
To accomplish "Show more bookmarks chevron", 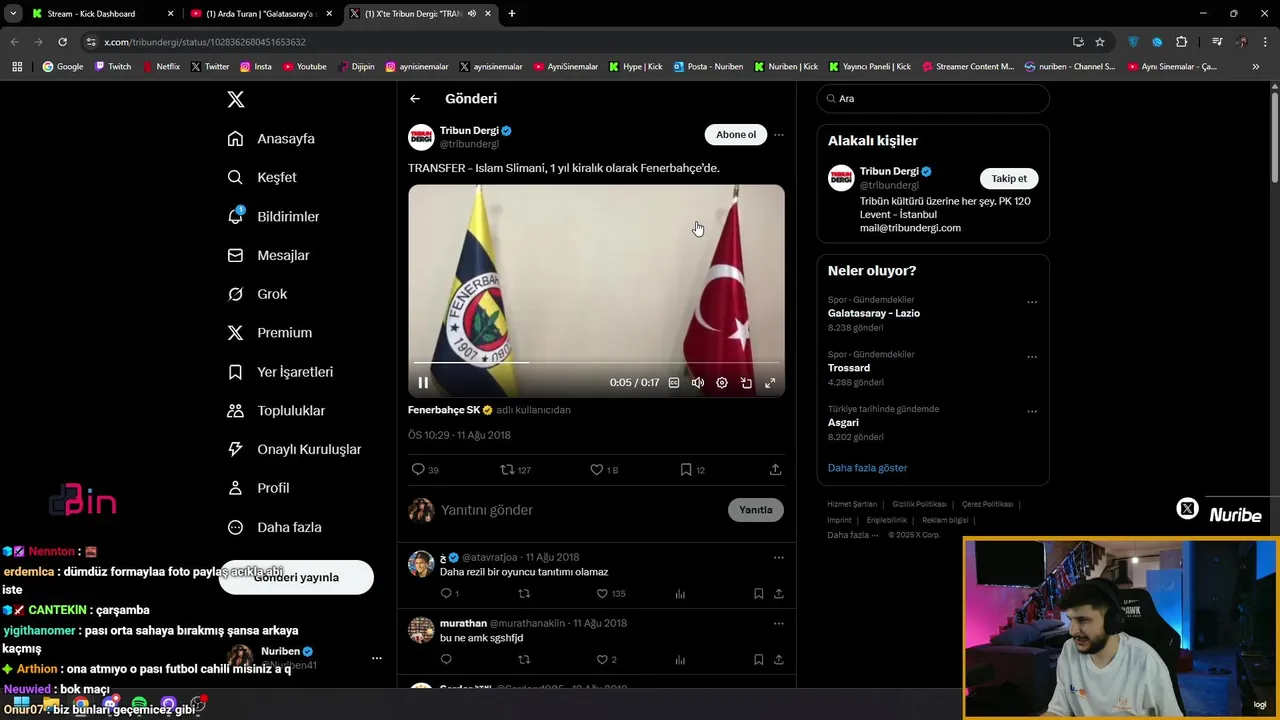I will (x=1255, y=67).
